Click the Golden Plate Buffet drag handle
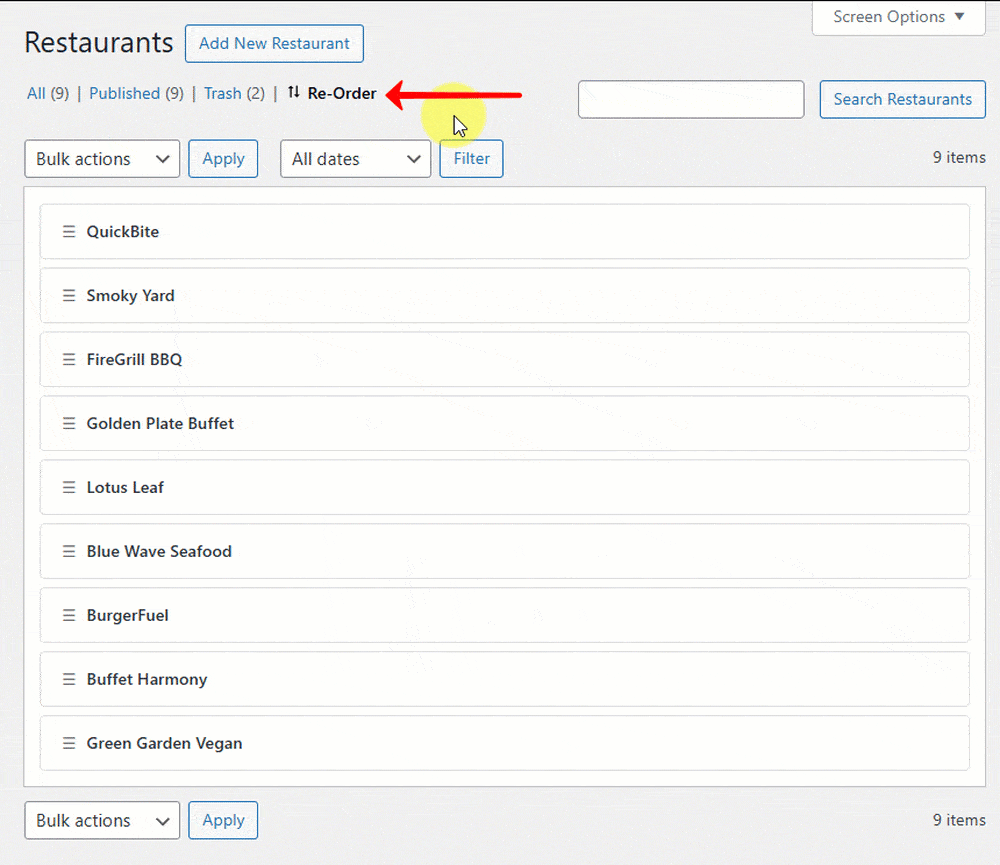The width and height of the screenshot is (1000, 865). (68, 423)
